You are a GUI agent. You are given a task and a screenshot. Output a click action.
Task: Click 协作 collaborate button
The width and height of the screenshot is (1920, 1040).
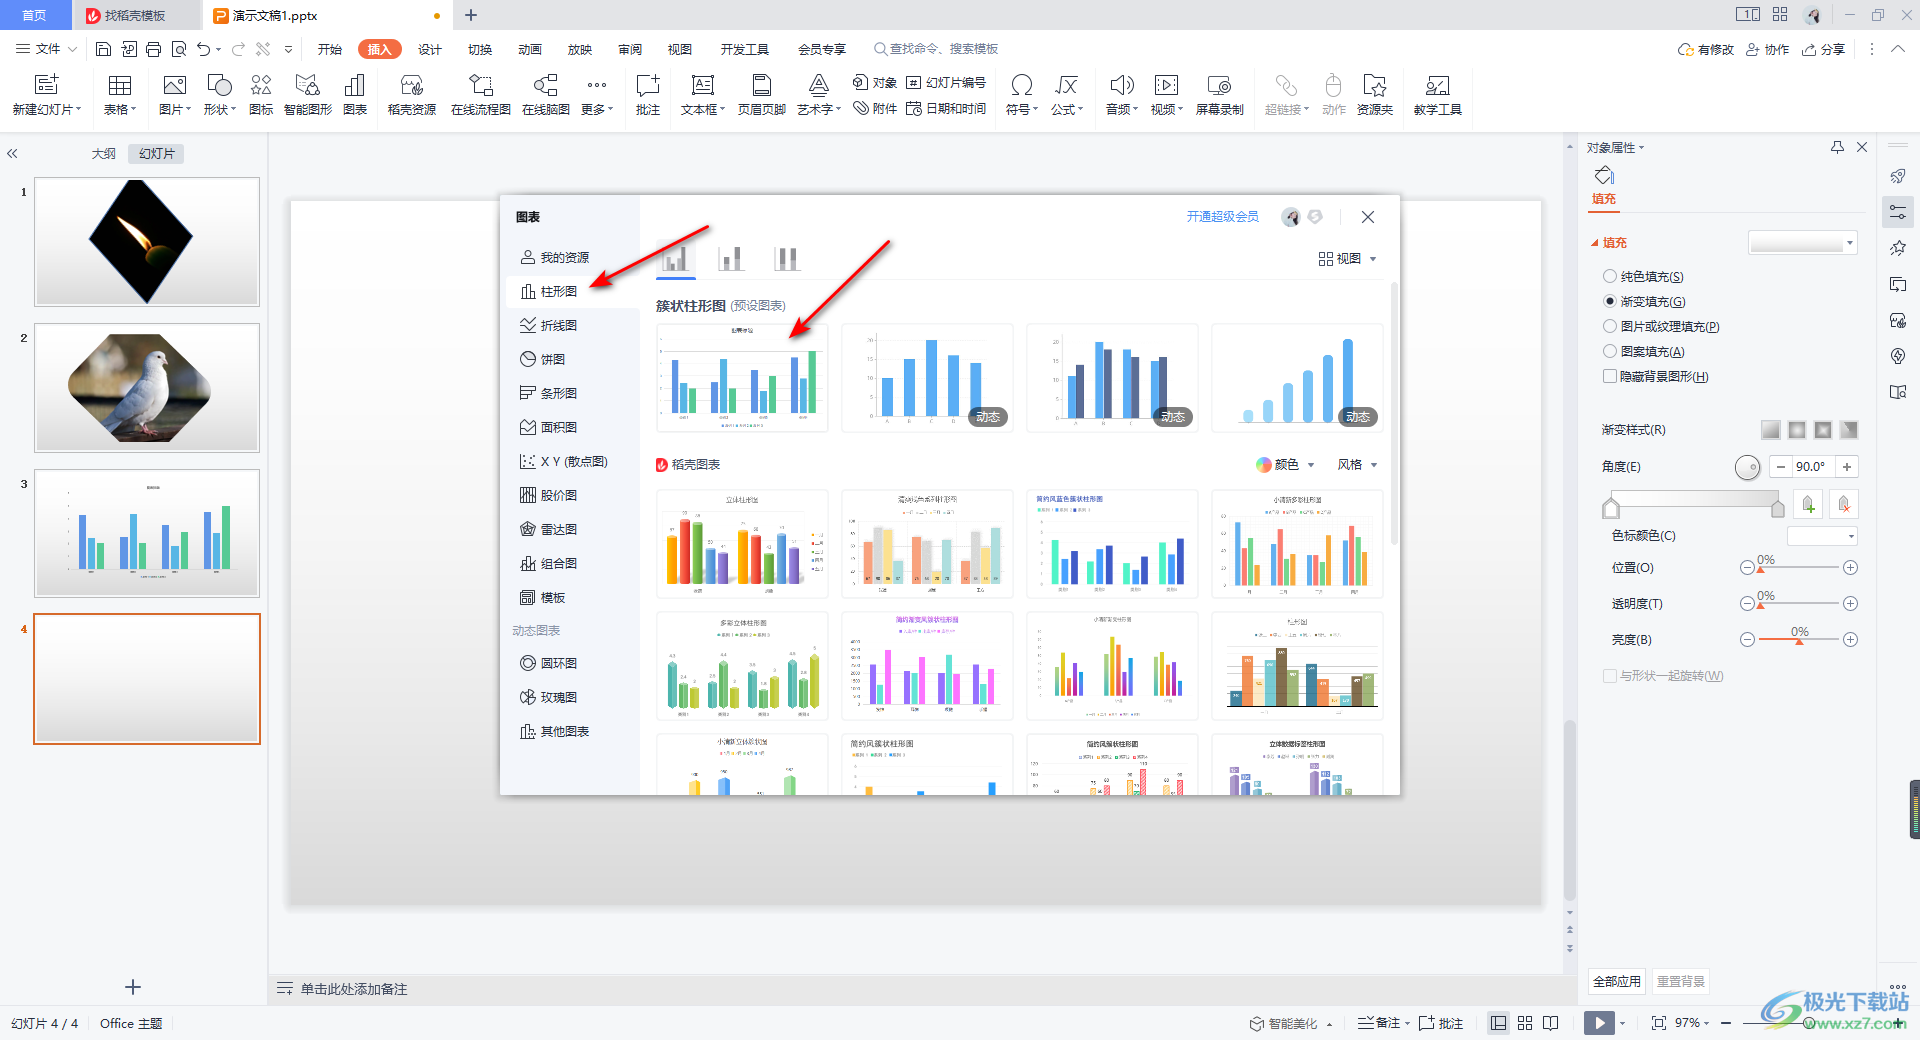coord(1768,49)
